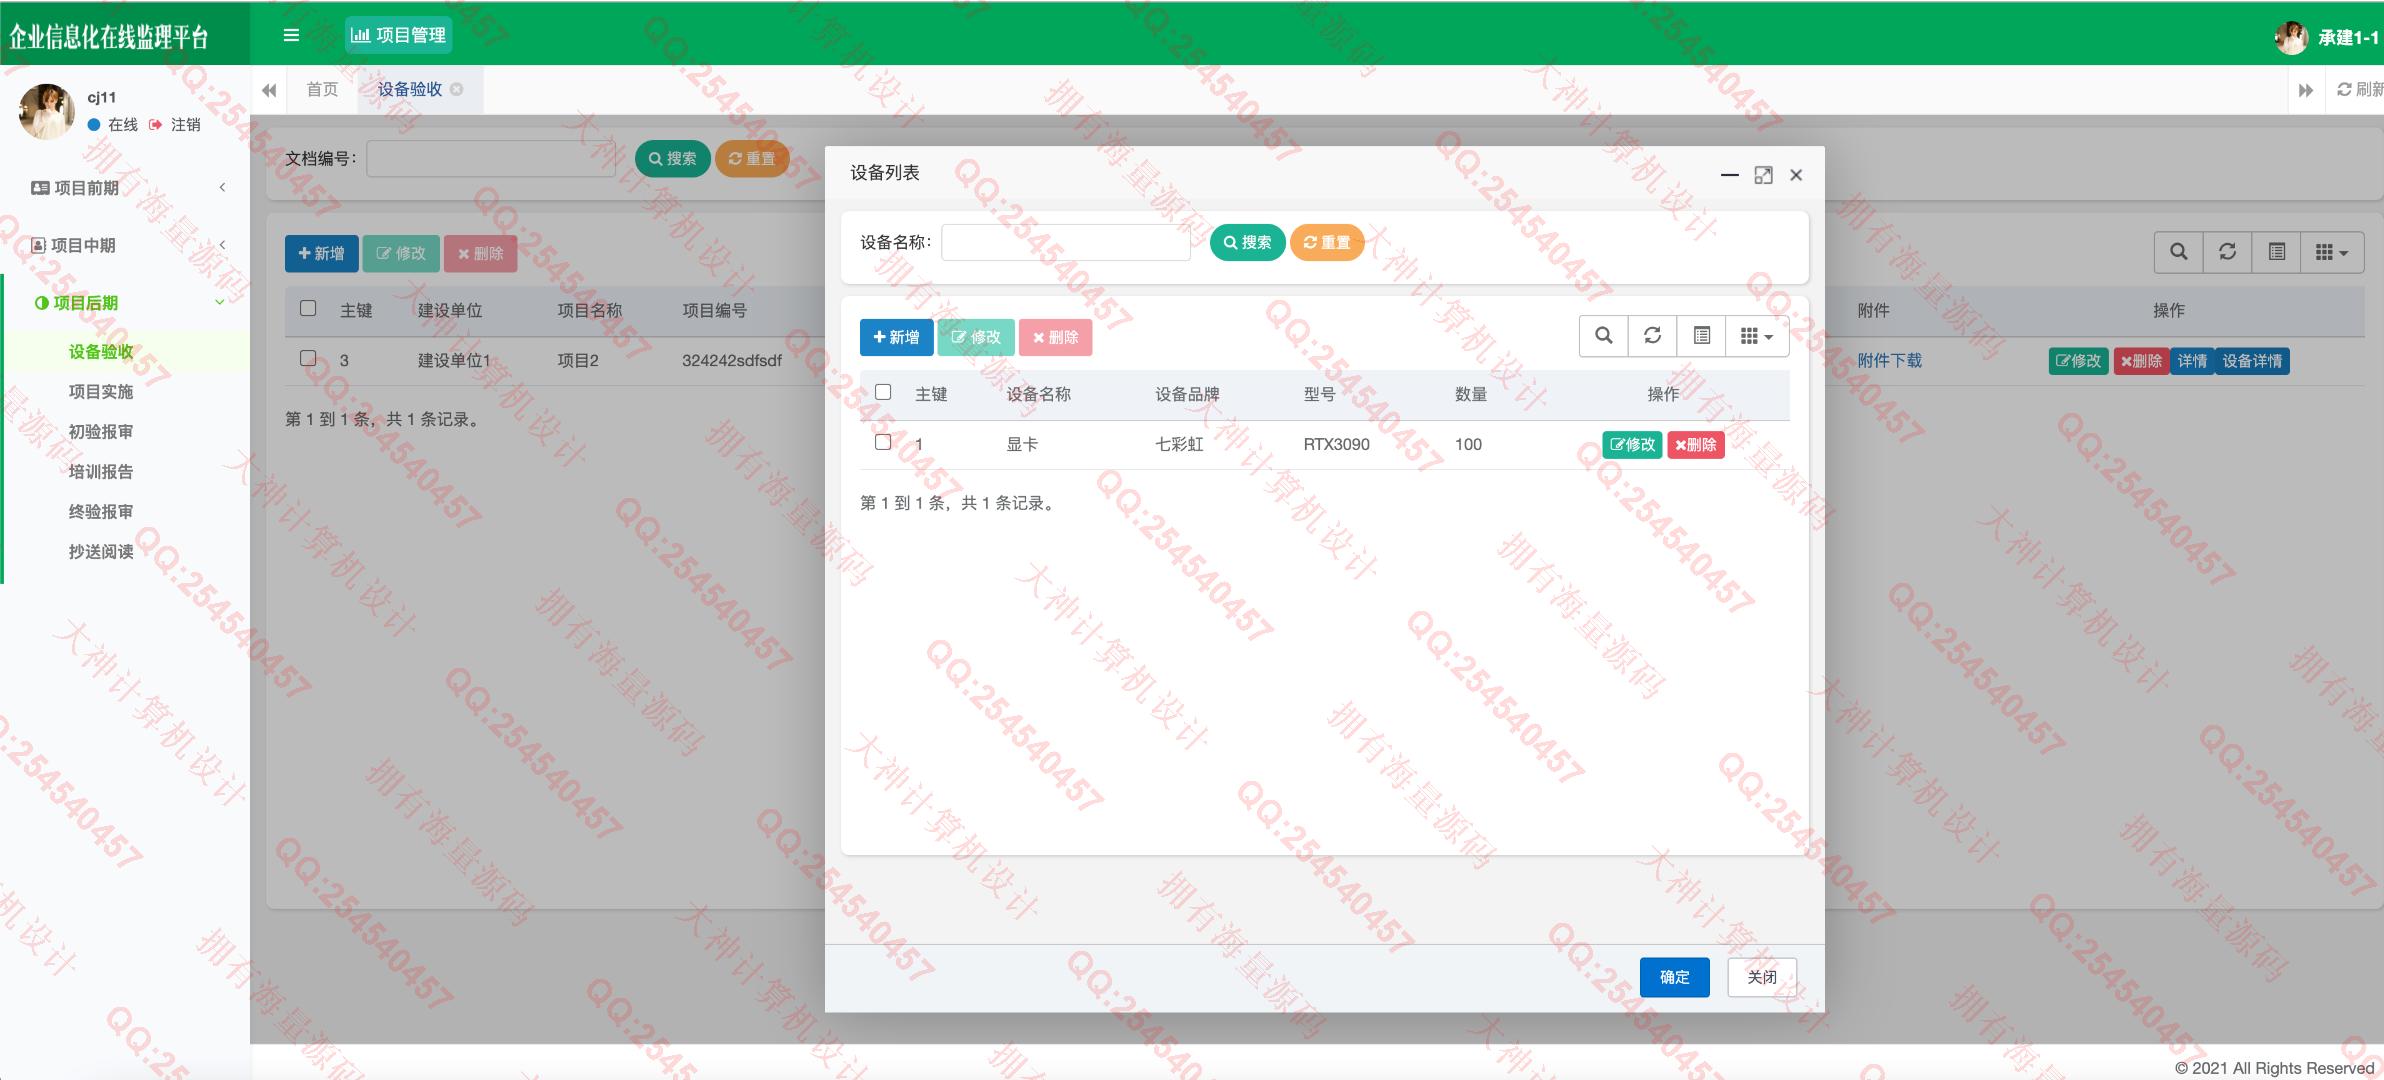2384x1080 pixels.
Task: Click the user avatar in the top right
Action: (x=2291, y=37)
